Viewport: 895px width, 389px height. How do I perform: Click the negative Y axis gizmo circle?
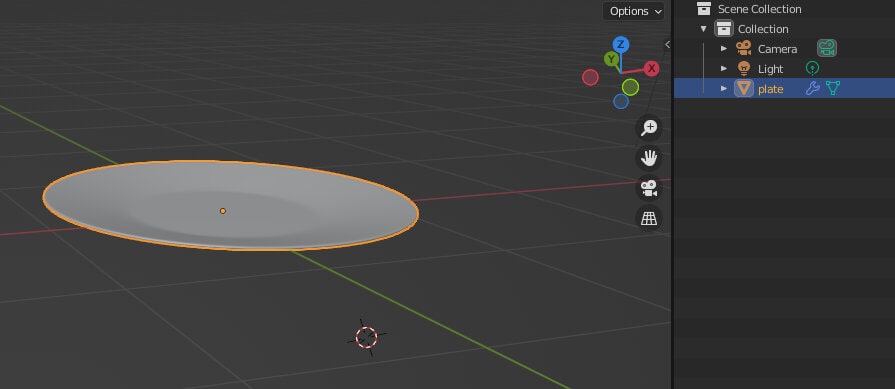click(630, 87)
